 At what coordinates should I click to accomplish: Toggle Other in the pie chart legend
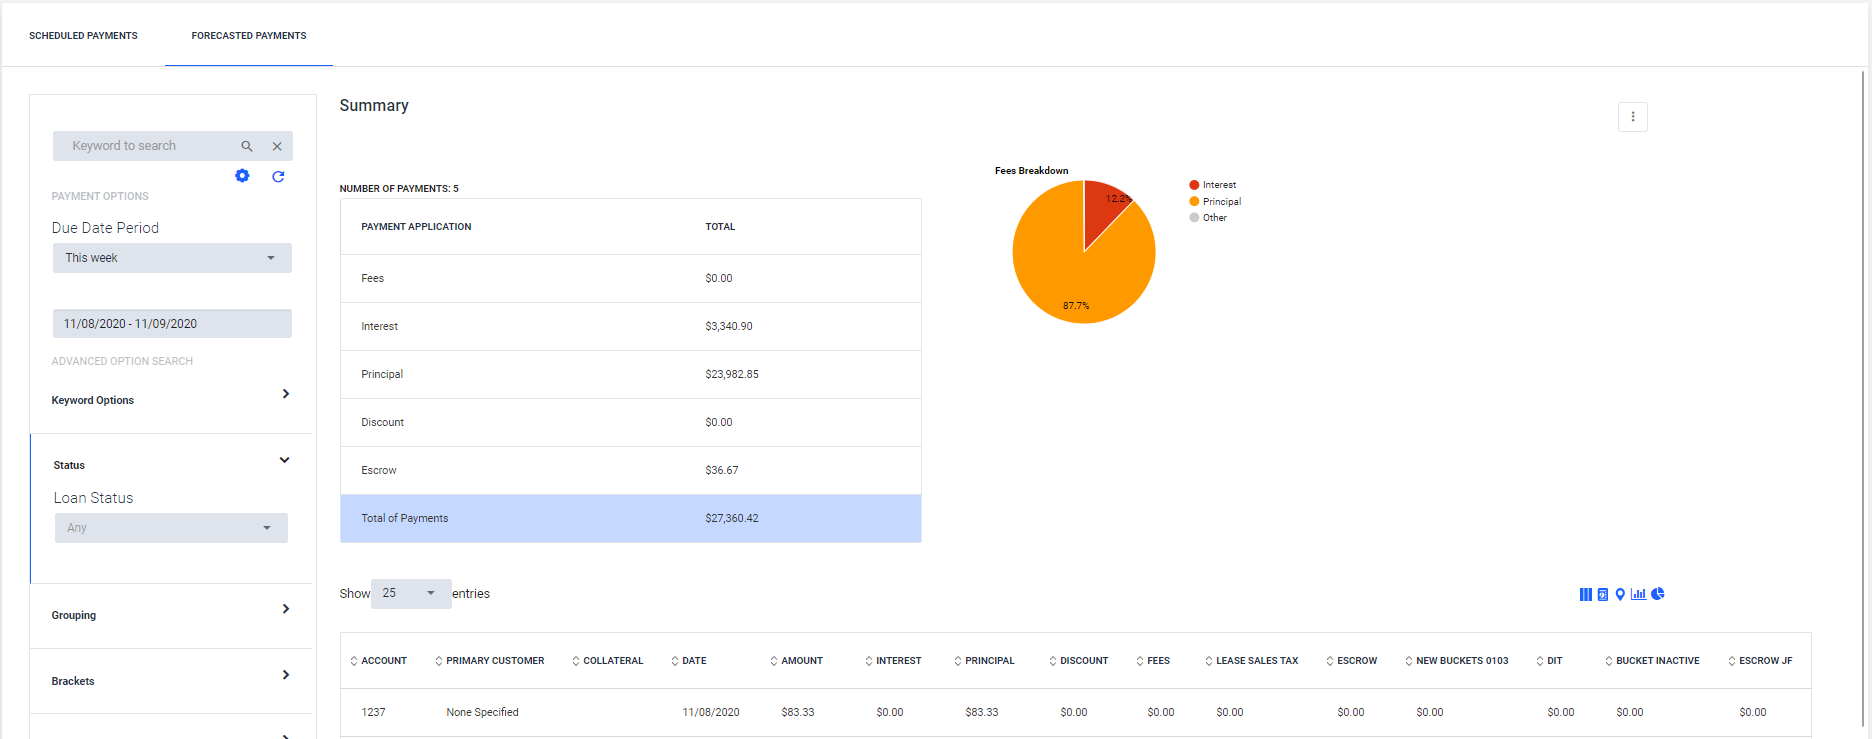tap(1208, 217)
